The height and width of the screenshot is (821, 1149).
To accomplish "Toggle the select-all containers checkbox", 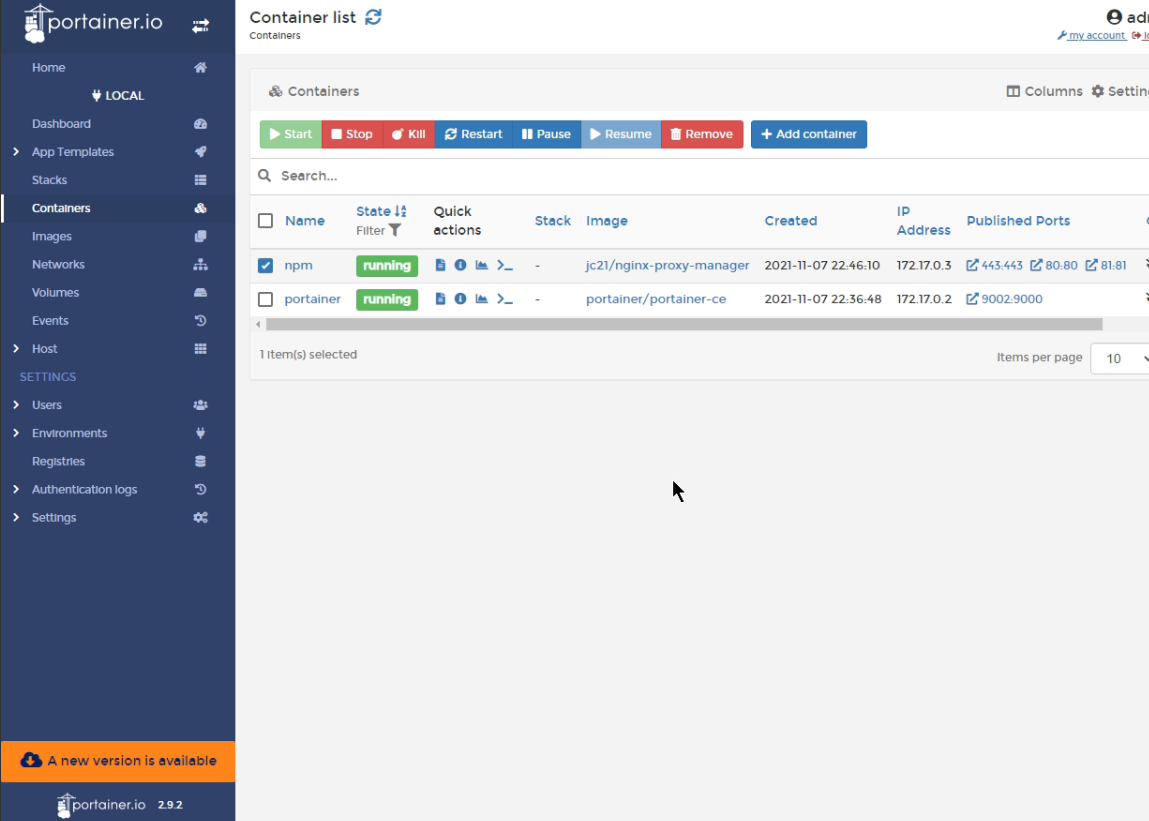I will point(265,220).
